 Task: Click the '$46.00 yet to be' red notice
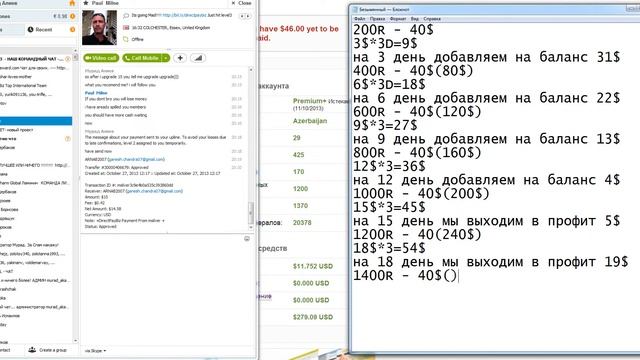(310, 29)
